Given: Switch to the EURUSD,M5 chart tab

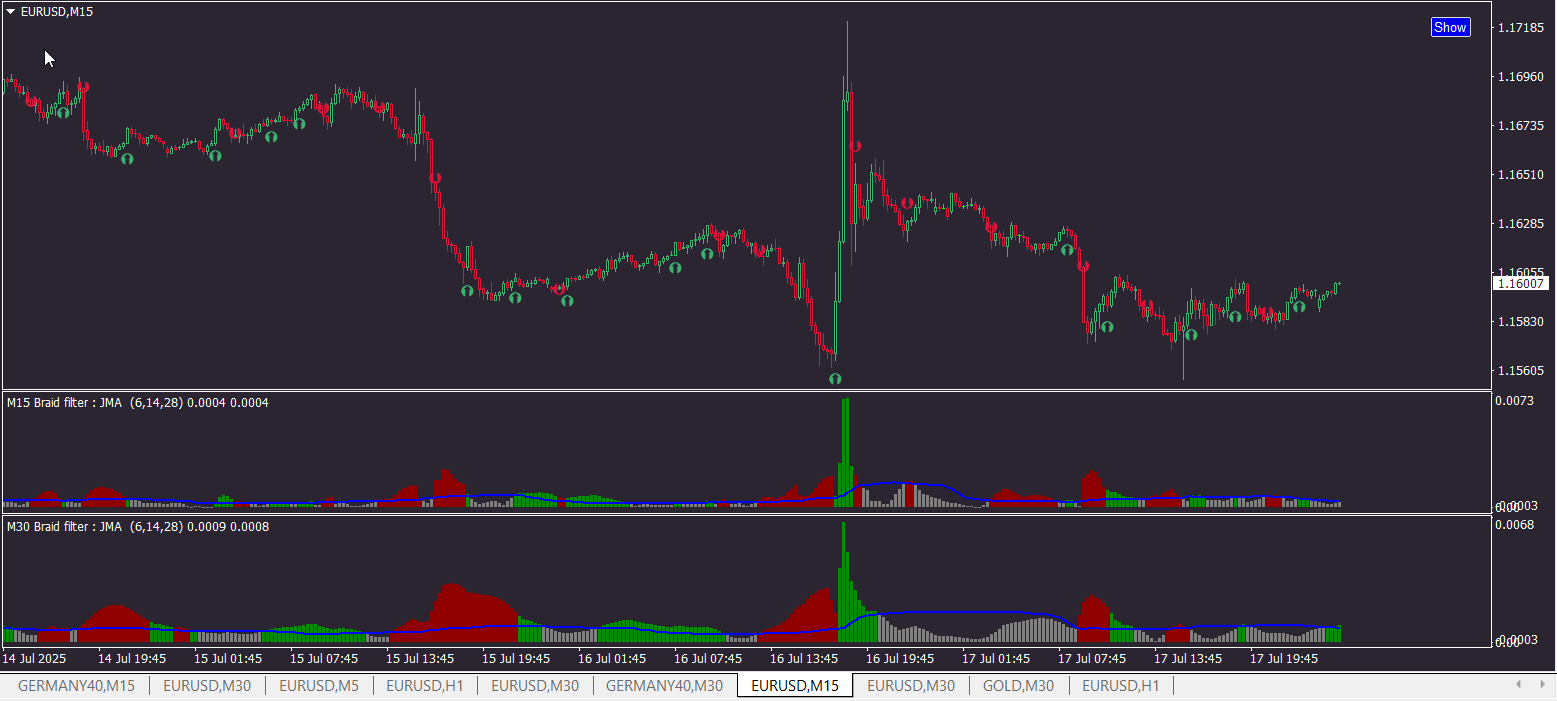Looking at the screenshot, I should coord(318,685).
